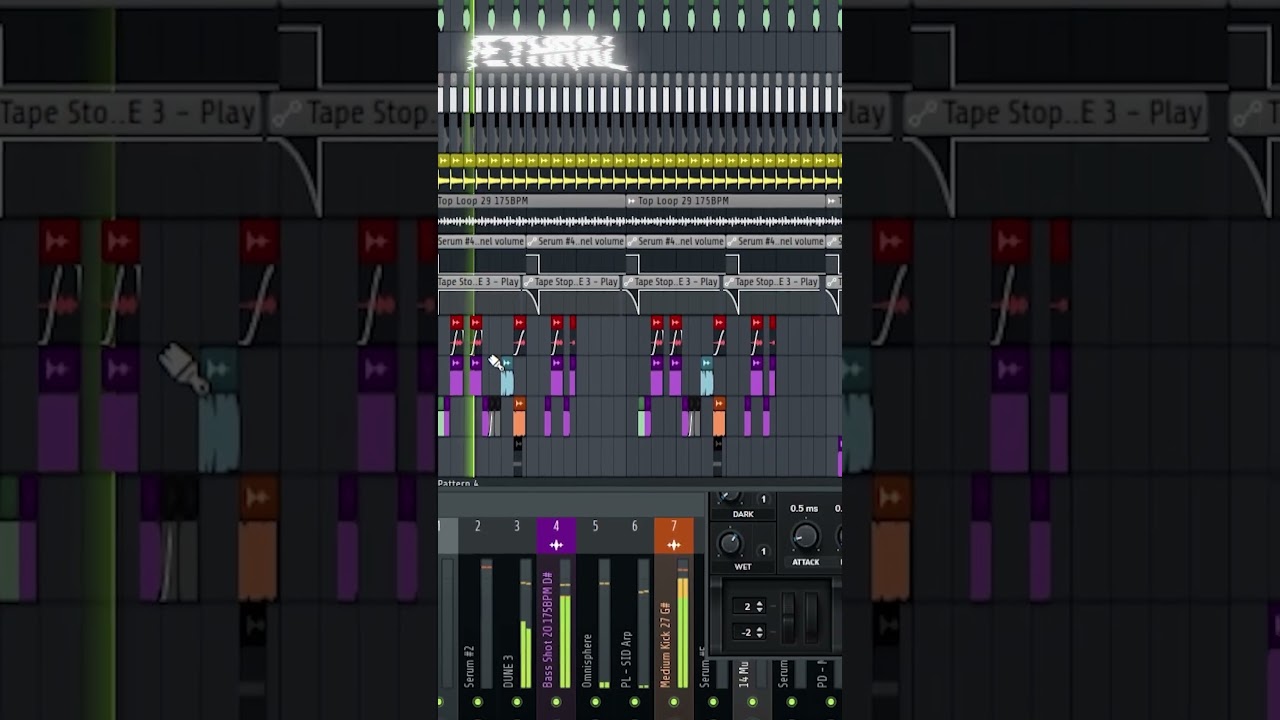Click the ATTACK knob

pos(805,537)
